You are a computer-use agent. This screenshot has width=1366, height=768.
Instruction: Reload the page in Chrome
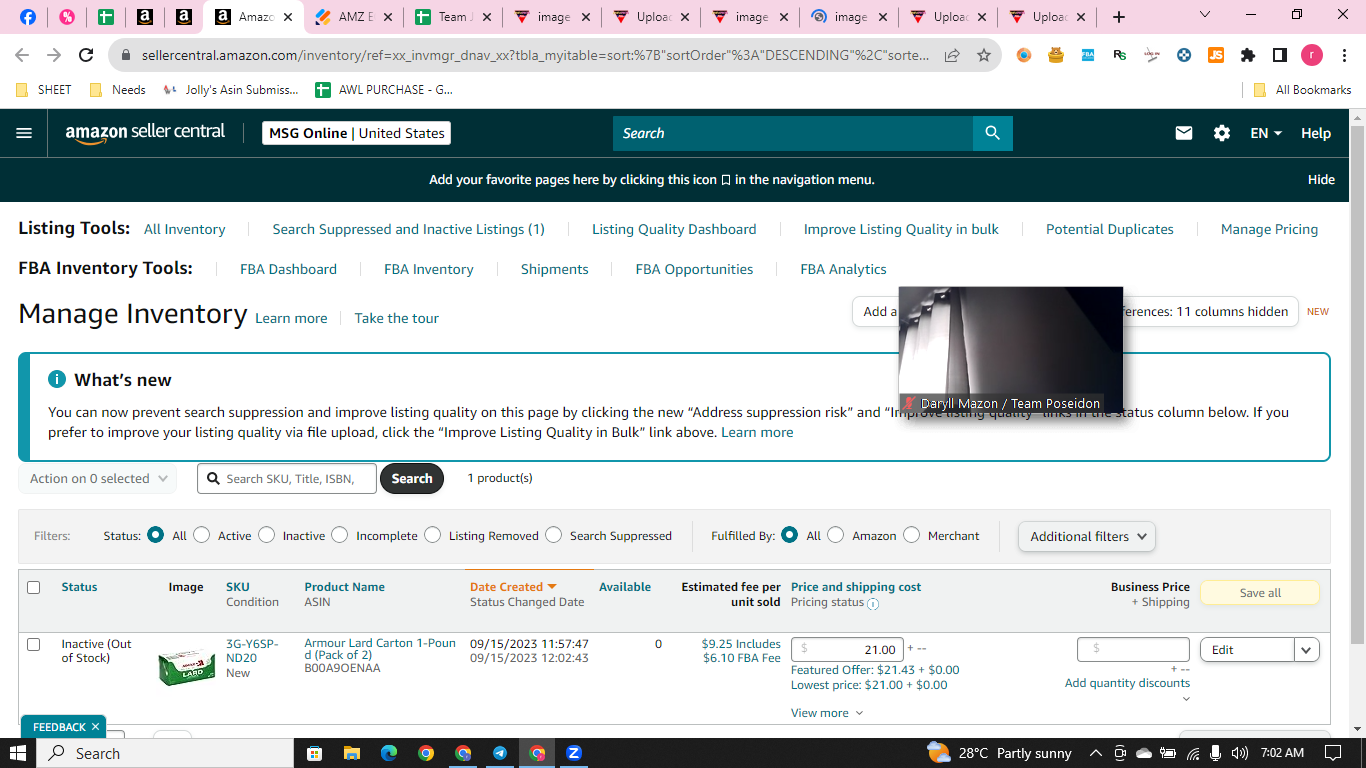click(86, 55)
